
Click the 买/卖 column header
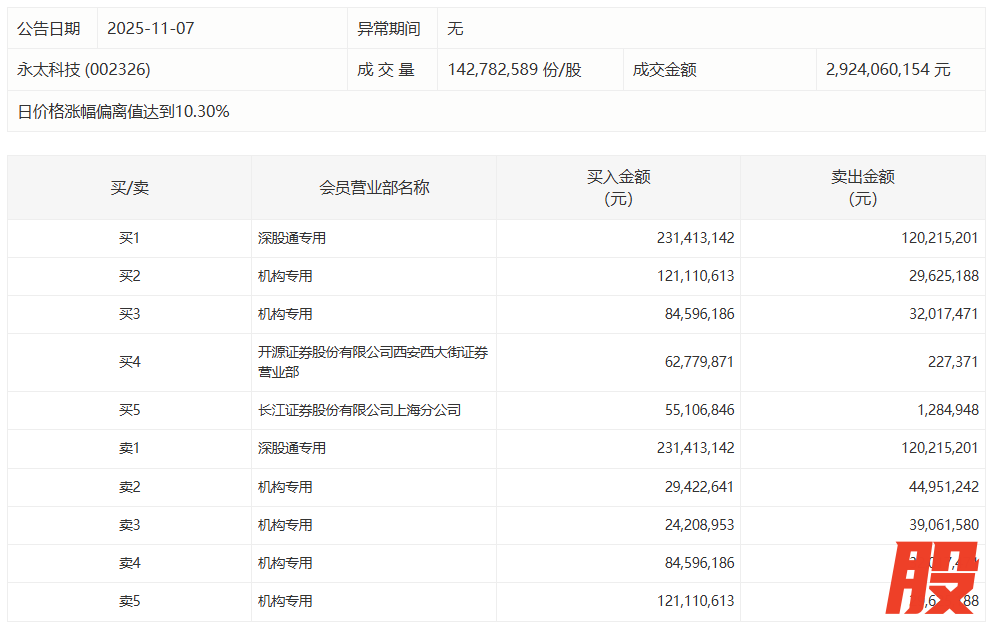129,188
